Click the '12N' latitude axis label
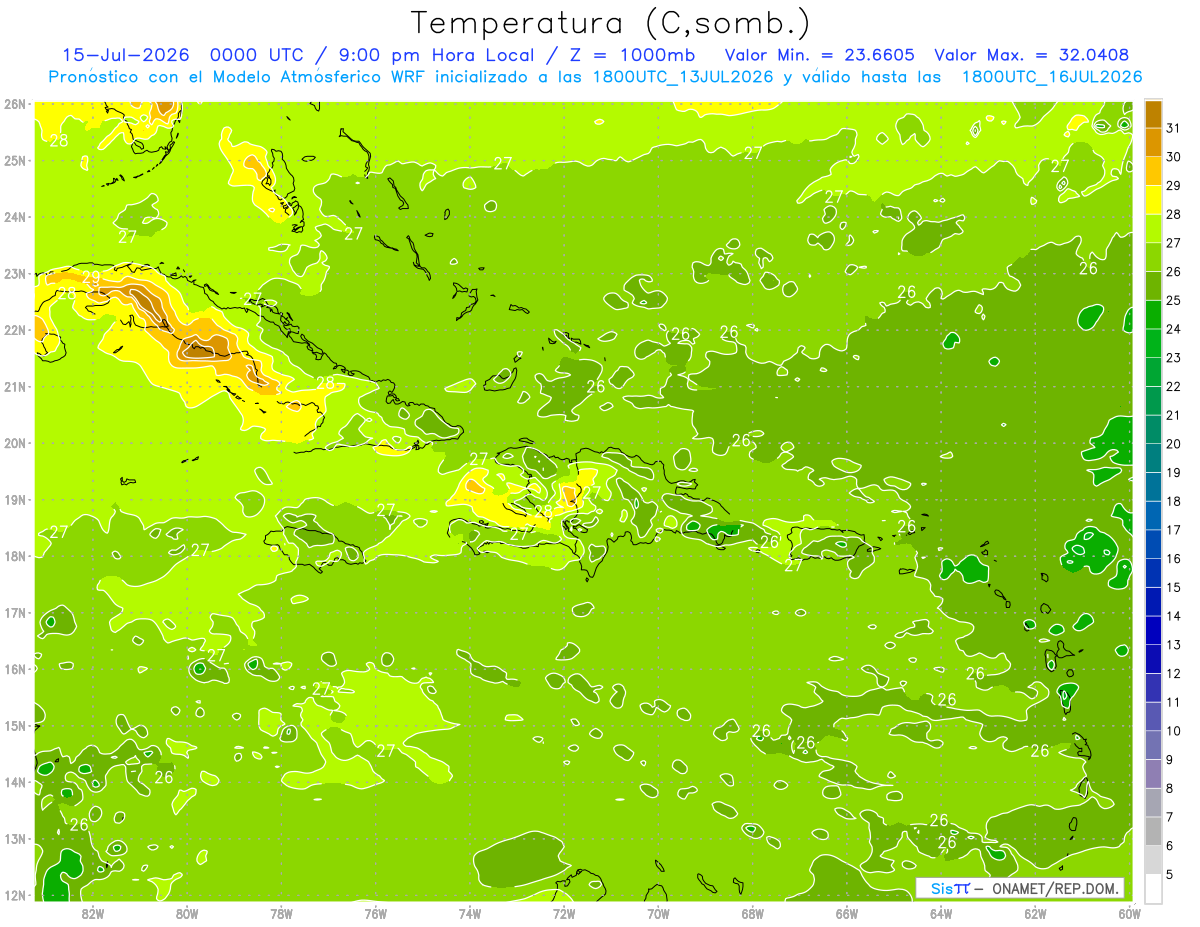Viewport: 1200px width, 927px height. (x=14, y=895)
